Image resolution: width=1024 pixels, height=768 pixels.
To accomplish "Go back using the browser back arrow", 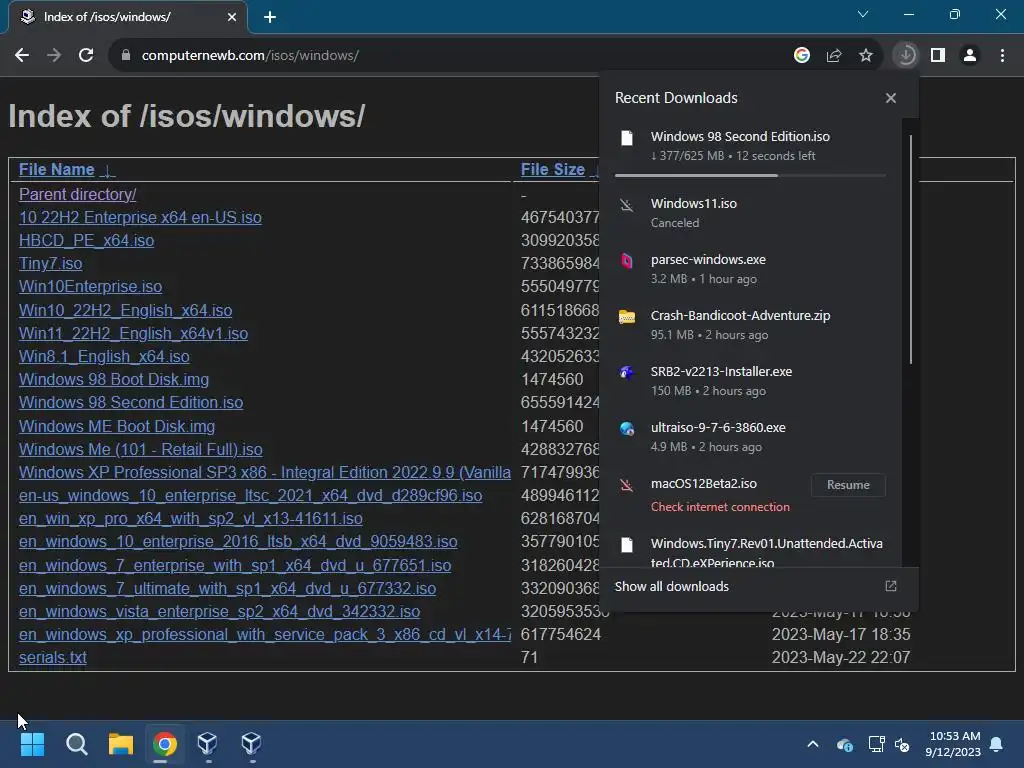I will [x=22, y=56].
